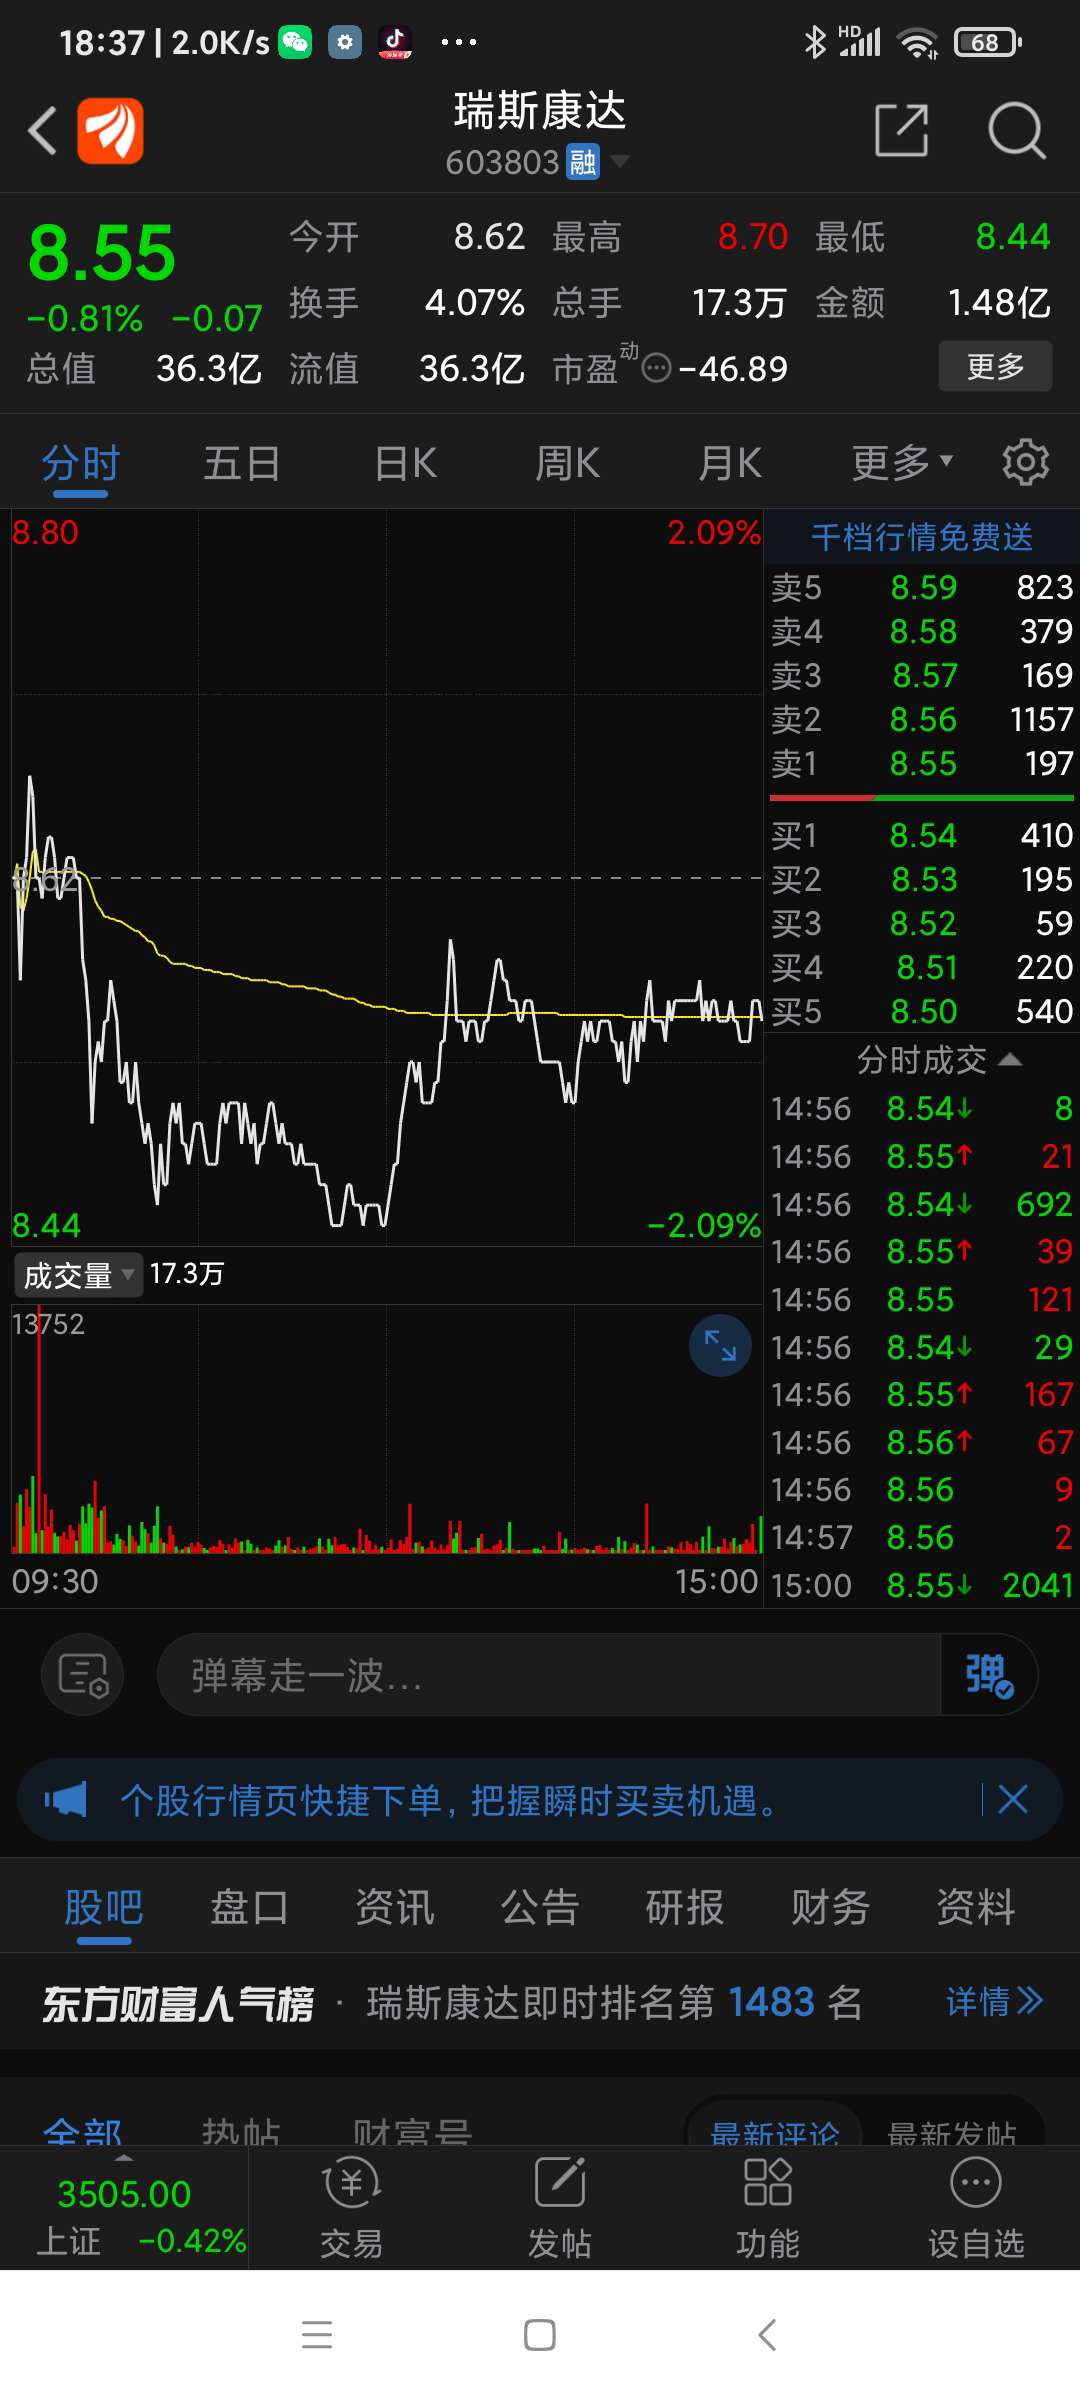The image size is (1080, 2400).
Task: Switch to the 五日 chart tab
Action: pyautogui.click(x=243, y=463)
